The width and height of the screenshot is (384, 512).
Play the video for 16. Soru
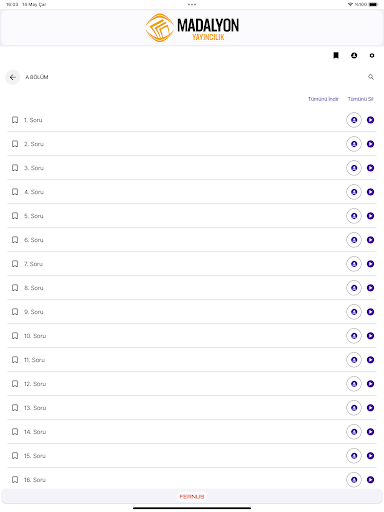click(370, 480)
